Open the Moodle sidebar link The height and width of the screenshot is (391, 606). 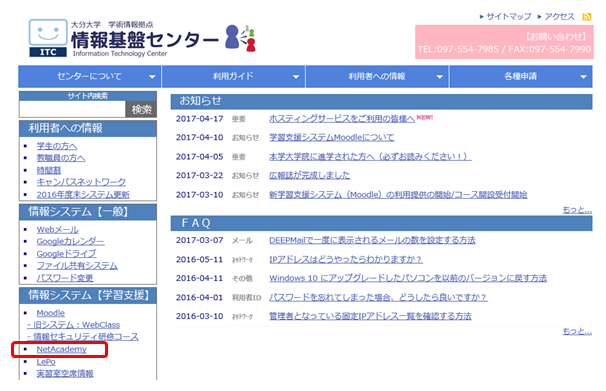pyautogui.click(x=51, y=313)
